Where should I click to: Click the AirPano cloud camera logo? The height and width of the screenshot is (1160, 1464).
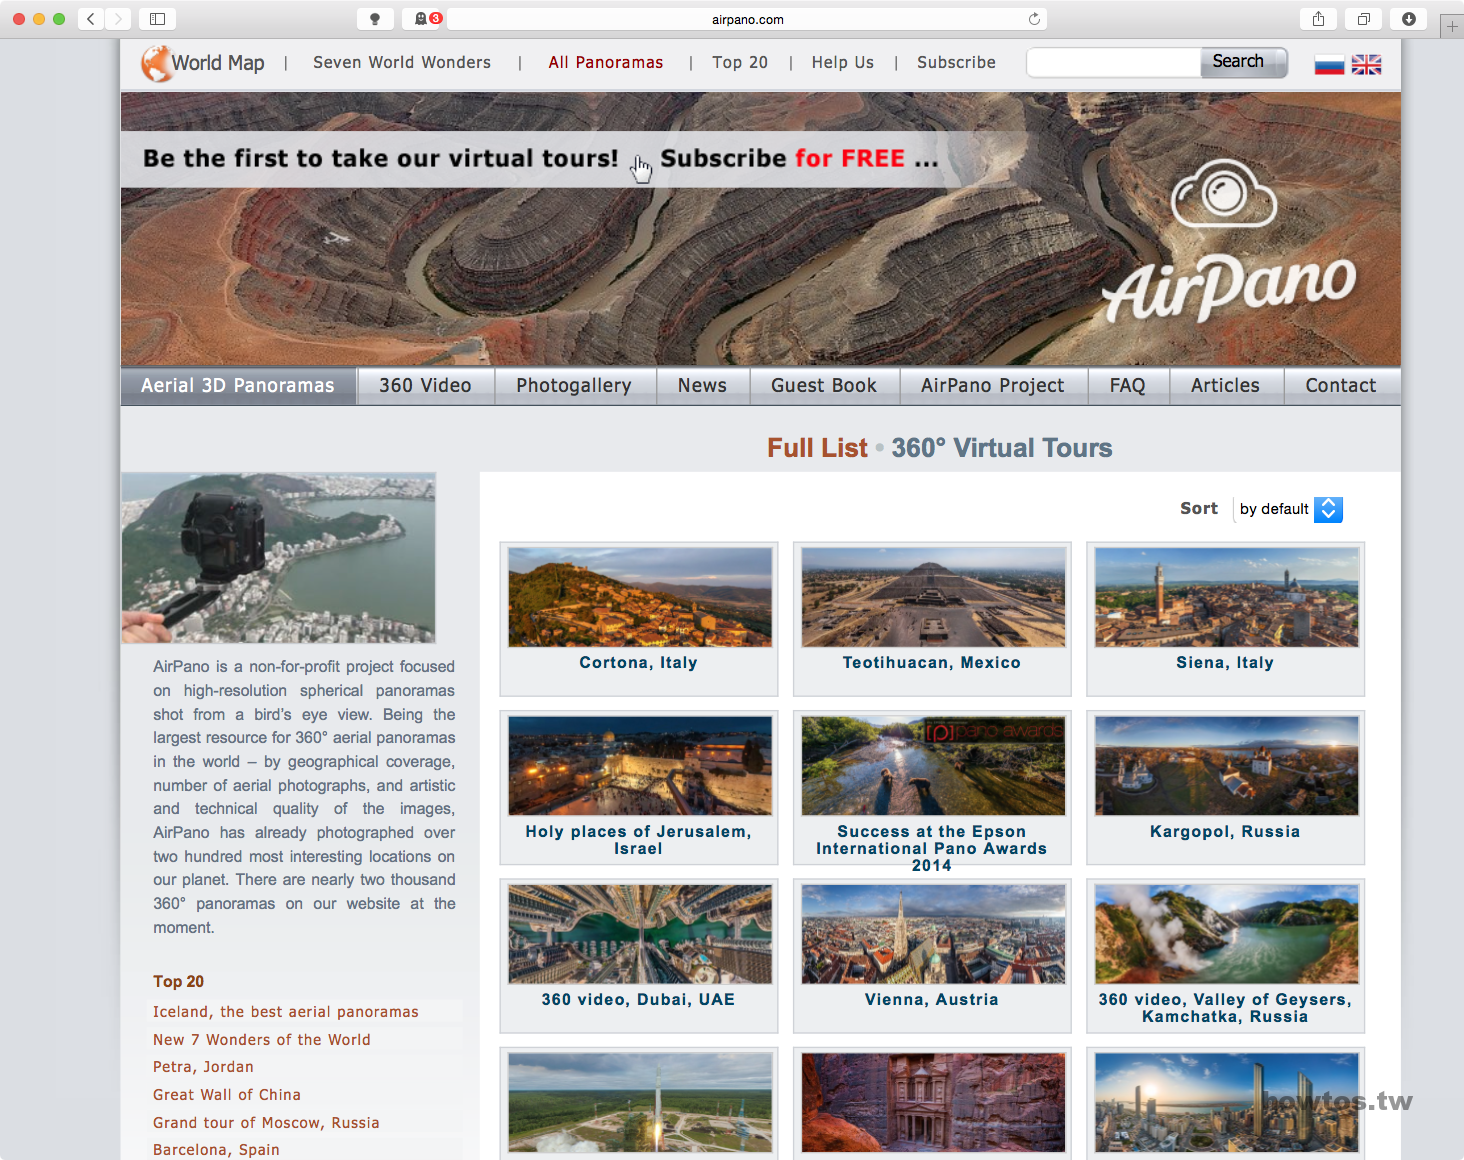point(1224,194)
